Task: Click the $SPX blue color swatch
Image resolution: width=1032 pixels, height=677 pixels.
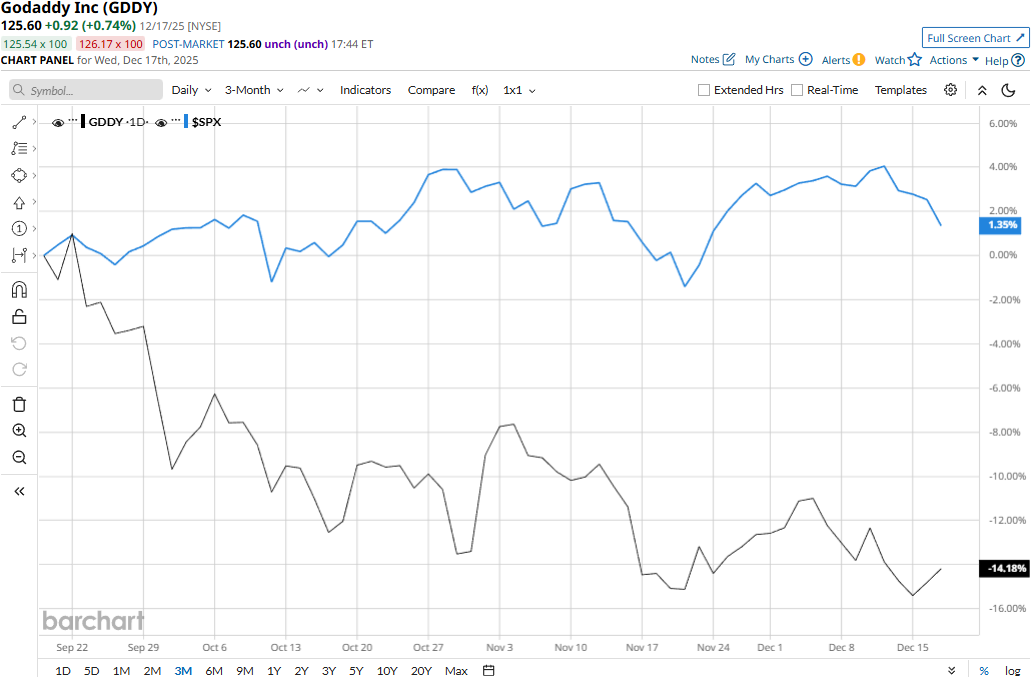Action: (186, 122)
